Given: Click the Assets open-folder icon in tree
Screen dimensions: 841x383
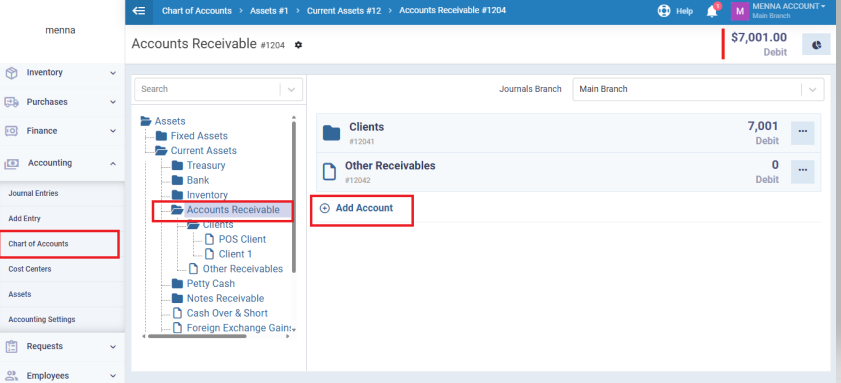Looking at the screenshot, I should [146, 121].
